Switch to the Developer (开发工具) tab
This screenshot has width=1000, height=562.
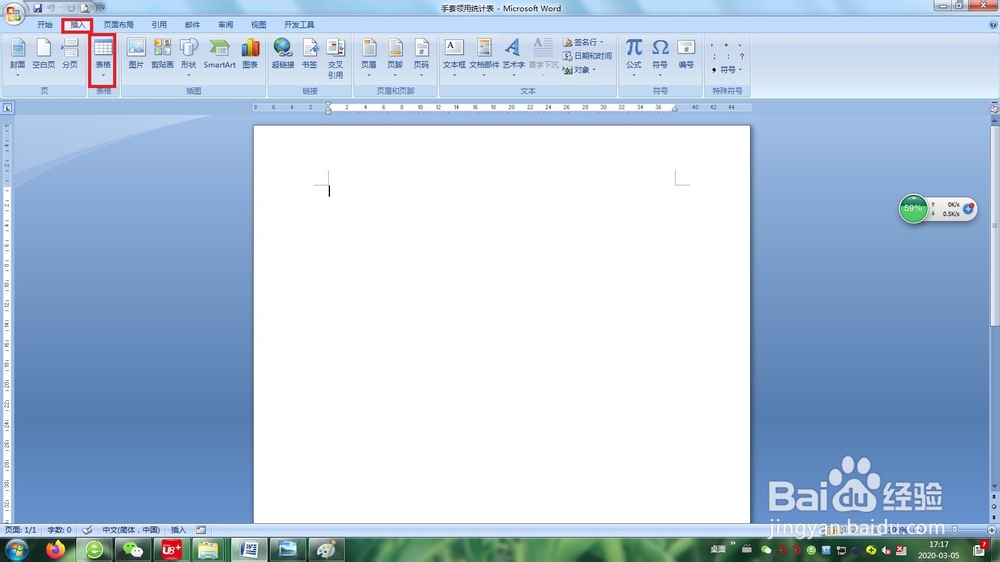point(299,25)
